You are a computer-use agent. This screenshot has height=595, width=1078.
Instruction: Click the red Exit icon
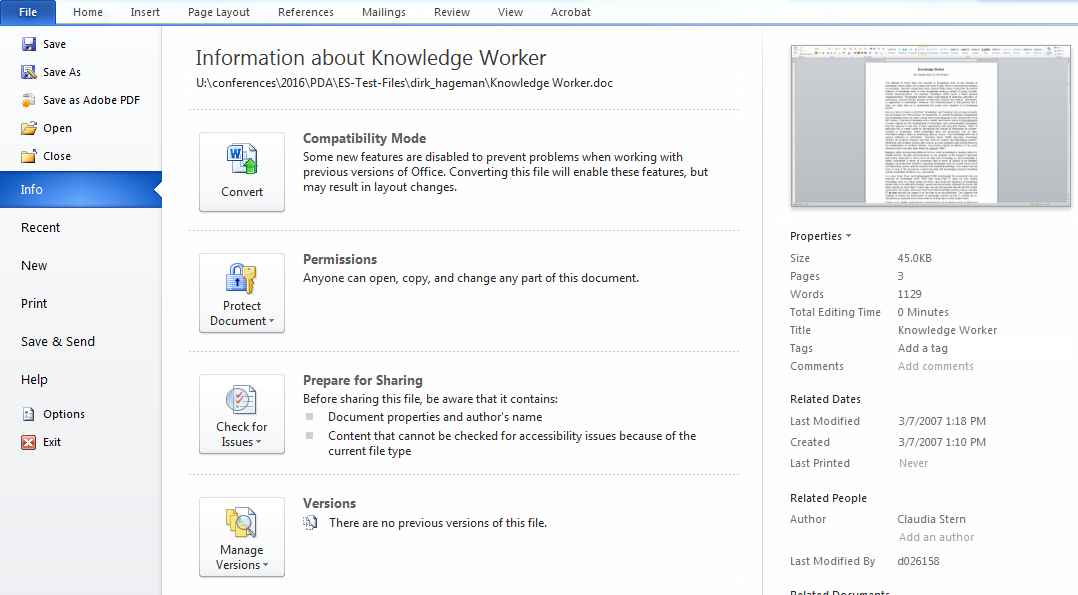pyautogui.click(x=29, y=442)
